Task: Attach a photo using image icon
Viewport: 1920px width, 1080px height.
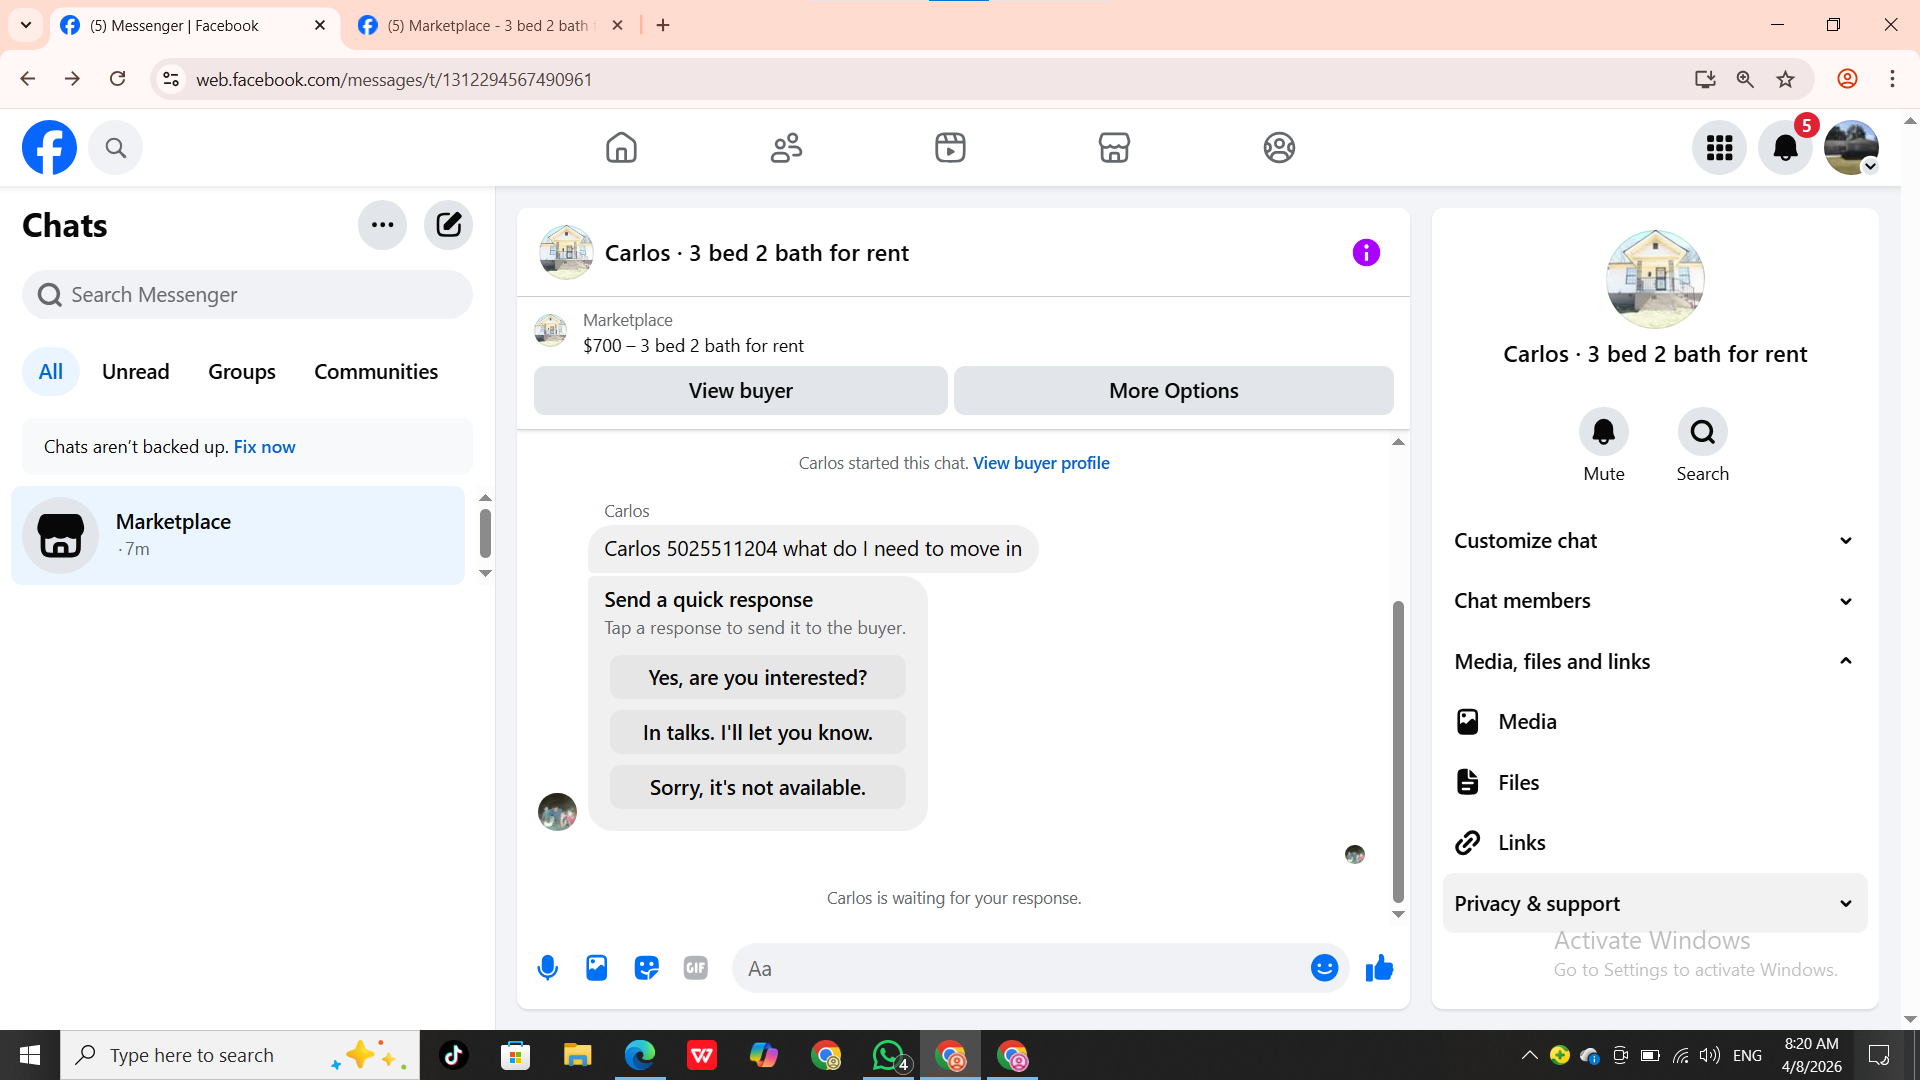Action: coord(597,968)
